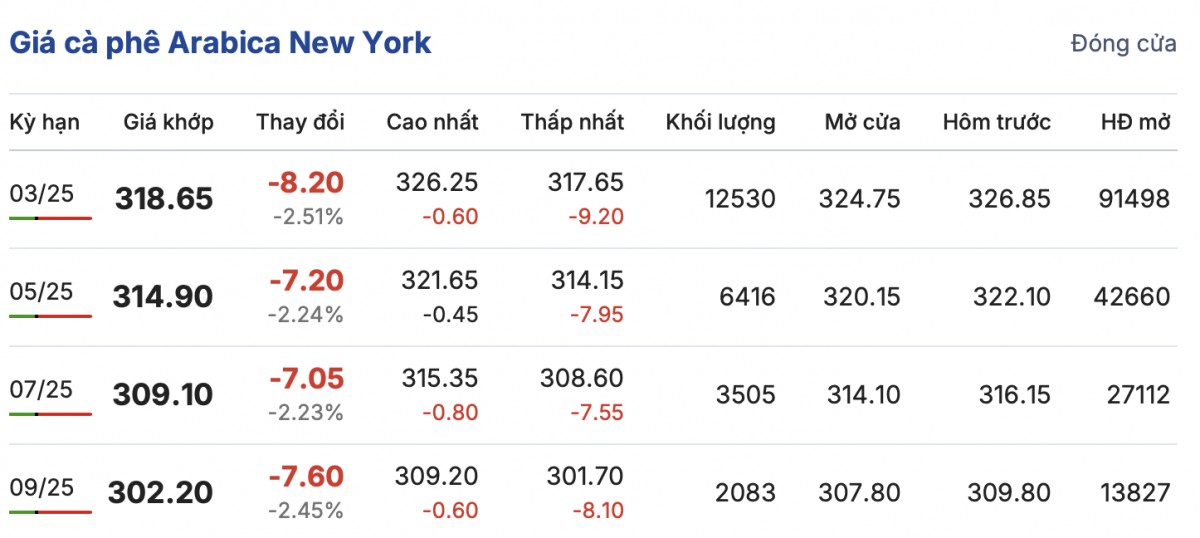Select the 'Khối lượng' column header
The image size is (1200, 538).
point(720,122)
